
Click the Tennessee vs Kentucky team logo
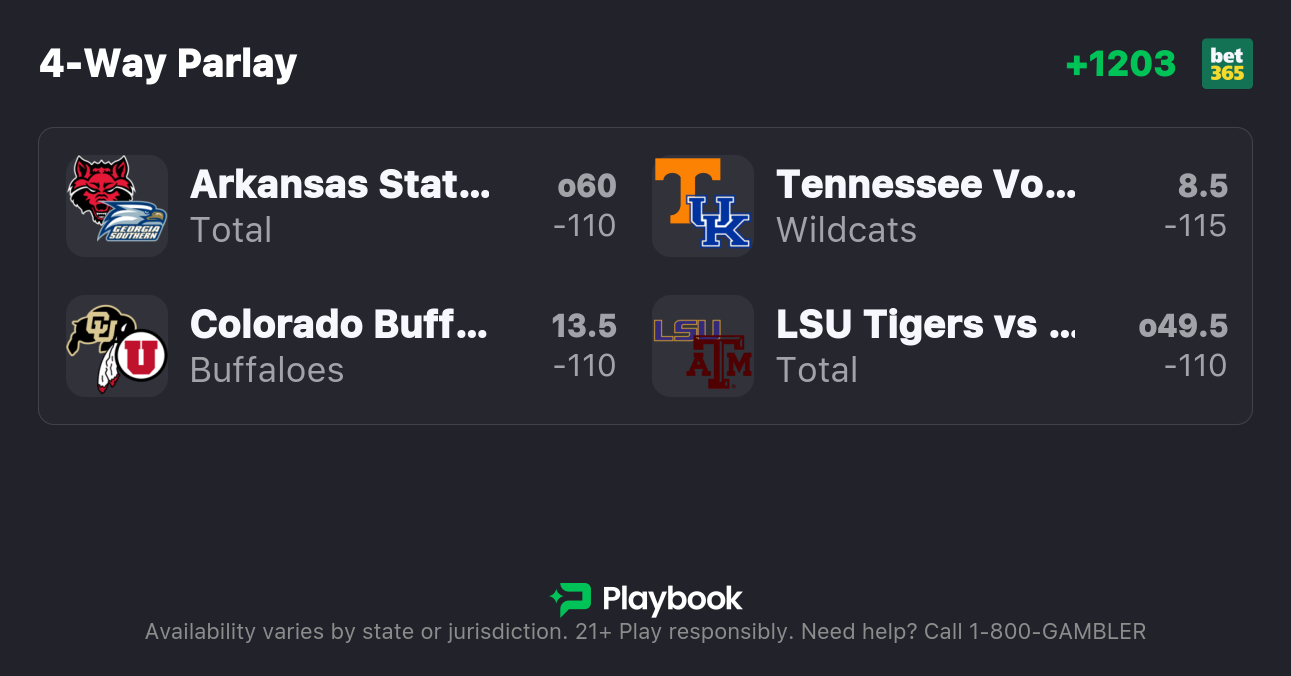702,206
